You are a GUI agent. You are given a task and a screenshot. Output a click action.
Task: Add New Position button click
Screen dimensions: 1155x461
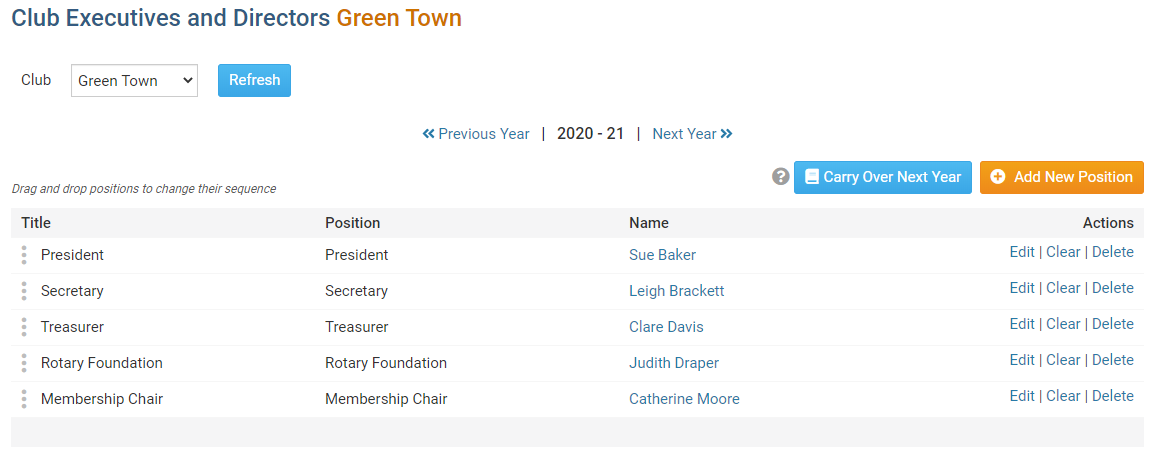coord(1061,177)
